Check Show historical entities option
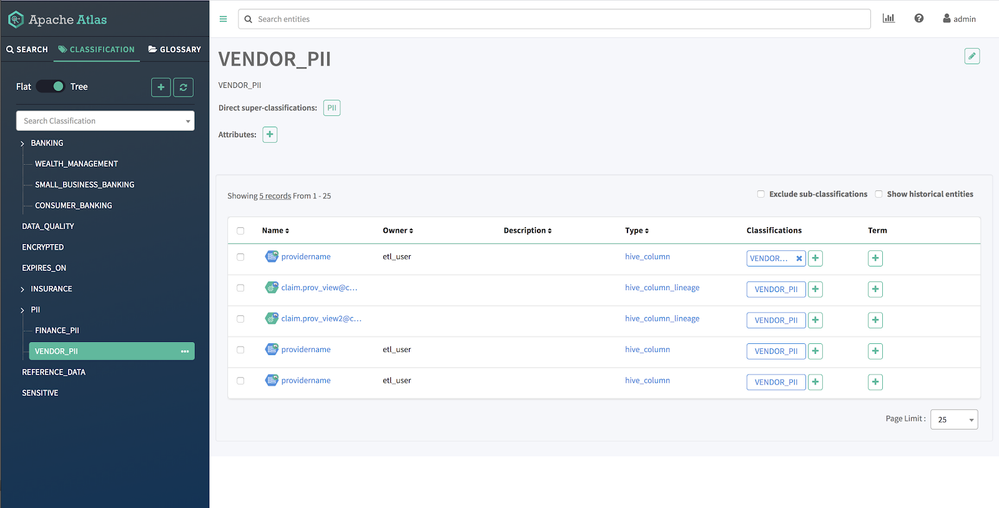Screen dimensions: 999x508 [x=879, y=194]
